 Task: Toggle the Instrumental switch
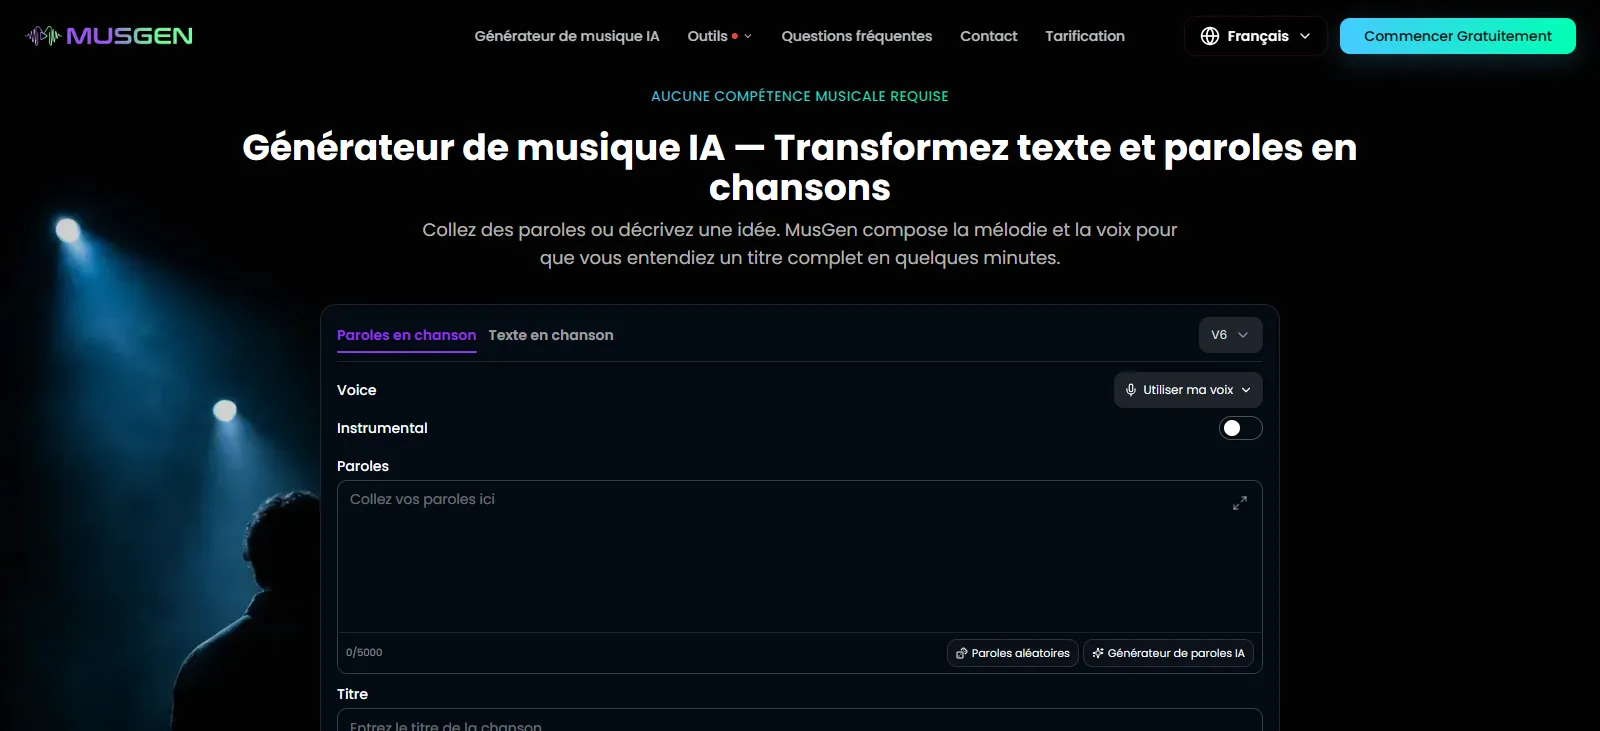(1240, 428)
